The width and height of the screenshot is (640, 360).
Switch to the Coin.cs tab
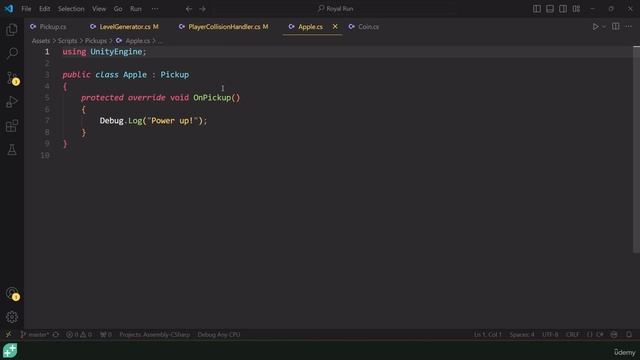pos(364,27)
